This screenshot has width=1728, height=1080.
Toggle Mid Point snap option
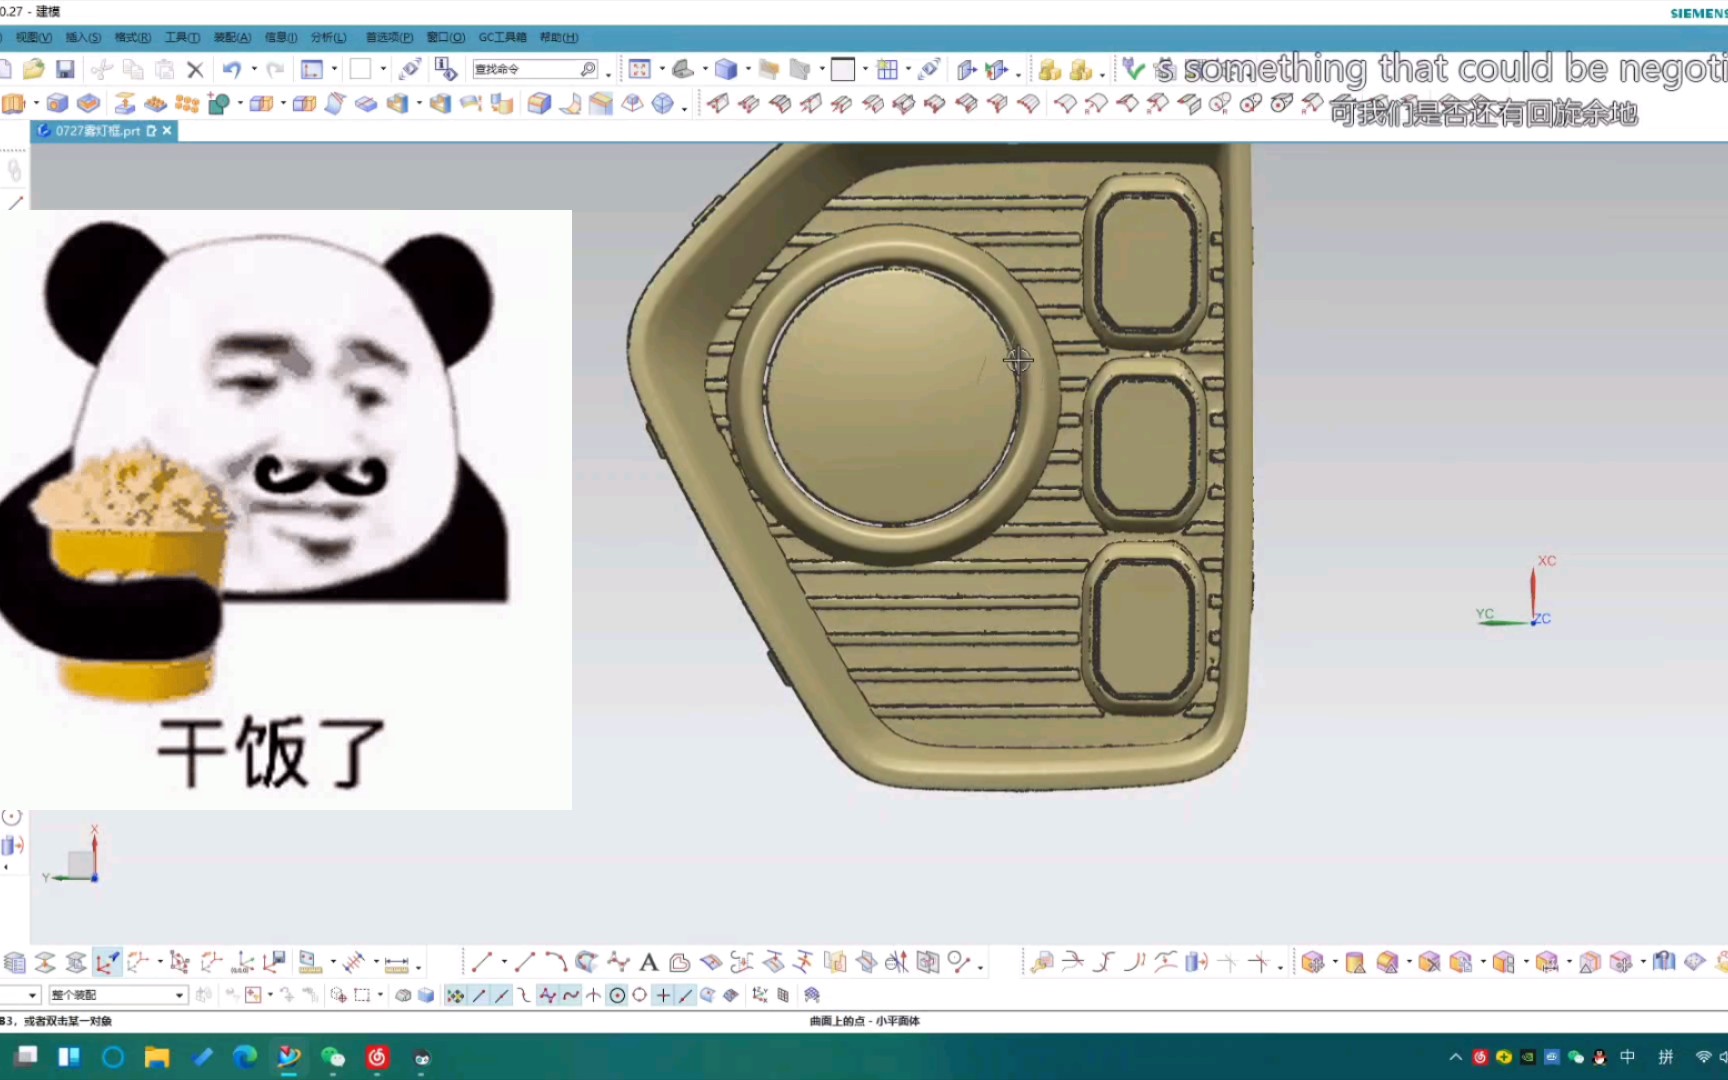(x=501, y=995)
